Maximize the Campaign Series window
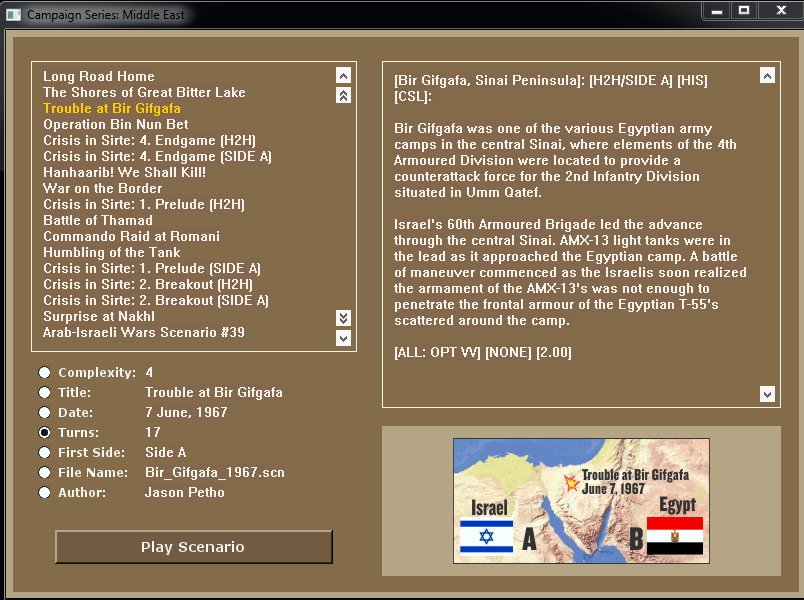This screenshot has width=804, height=600. point(744,11)
